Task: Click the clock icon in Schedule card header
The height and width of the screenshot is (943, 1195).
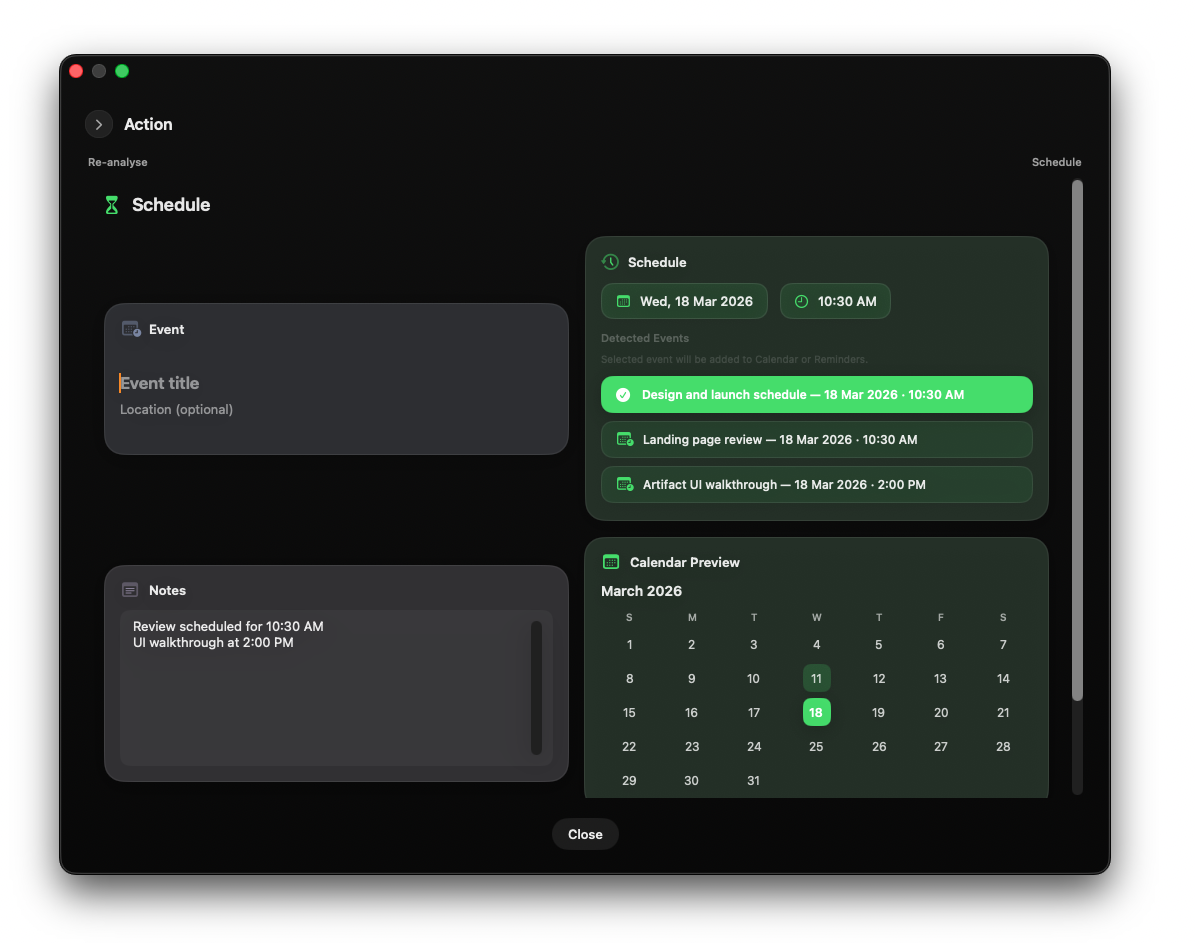Action: pos(610,262)
